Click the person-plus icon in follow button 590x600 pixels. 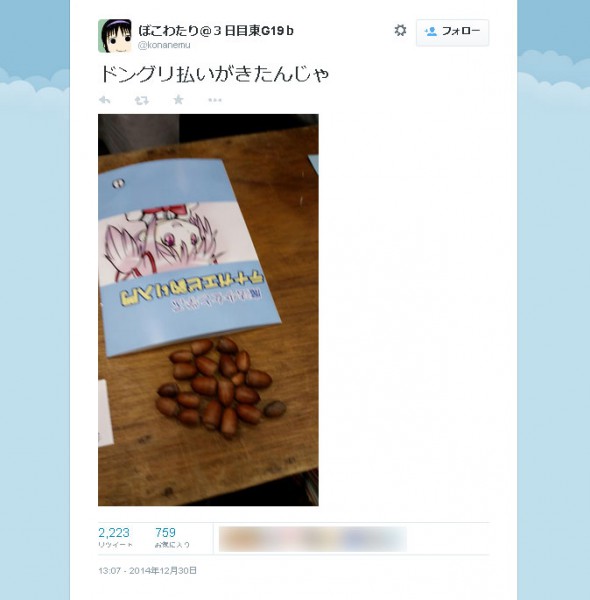(430, 31)
